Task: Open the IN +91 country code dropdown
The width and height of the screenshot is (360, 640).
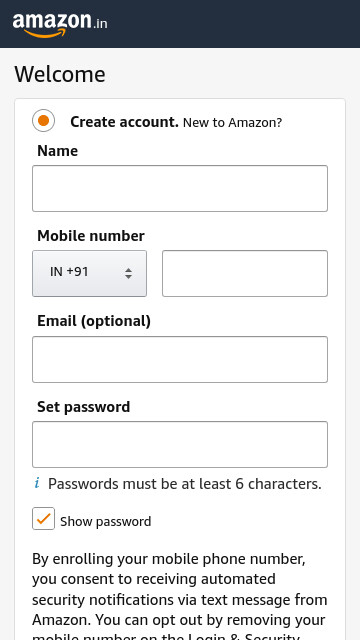Action: click(x=89, y=273)
